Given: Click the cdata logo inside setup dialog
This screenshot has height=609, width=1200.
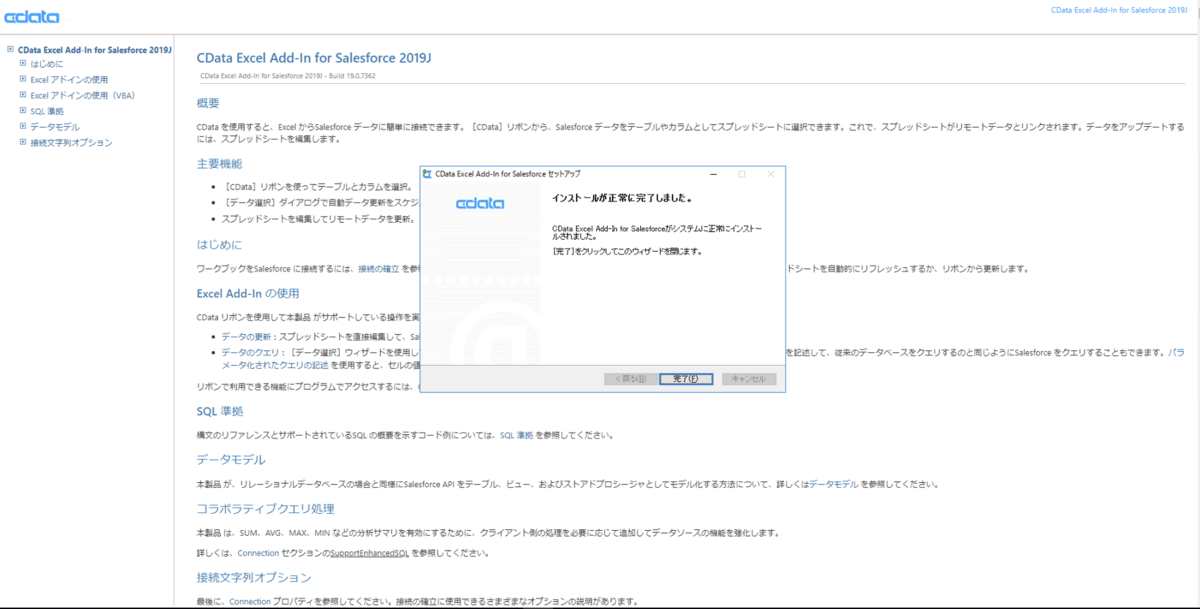Looking at the screenshot, I should 480,203.
